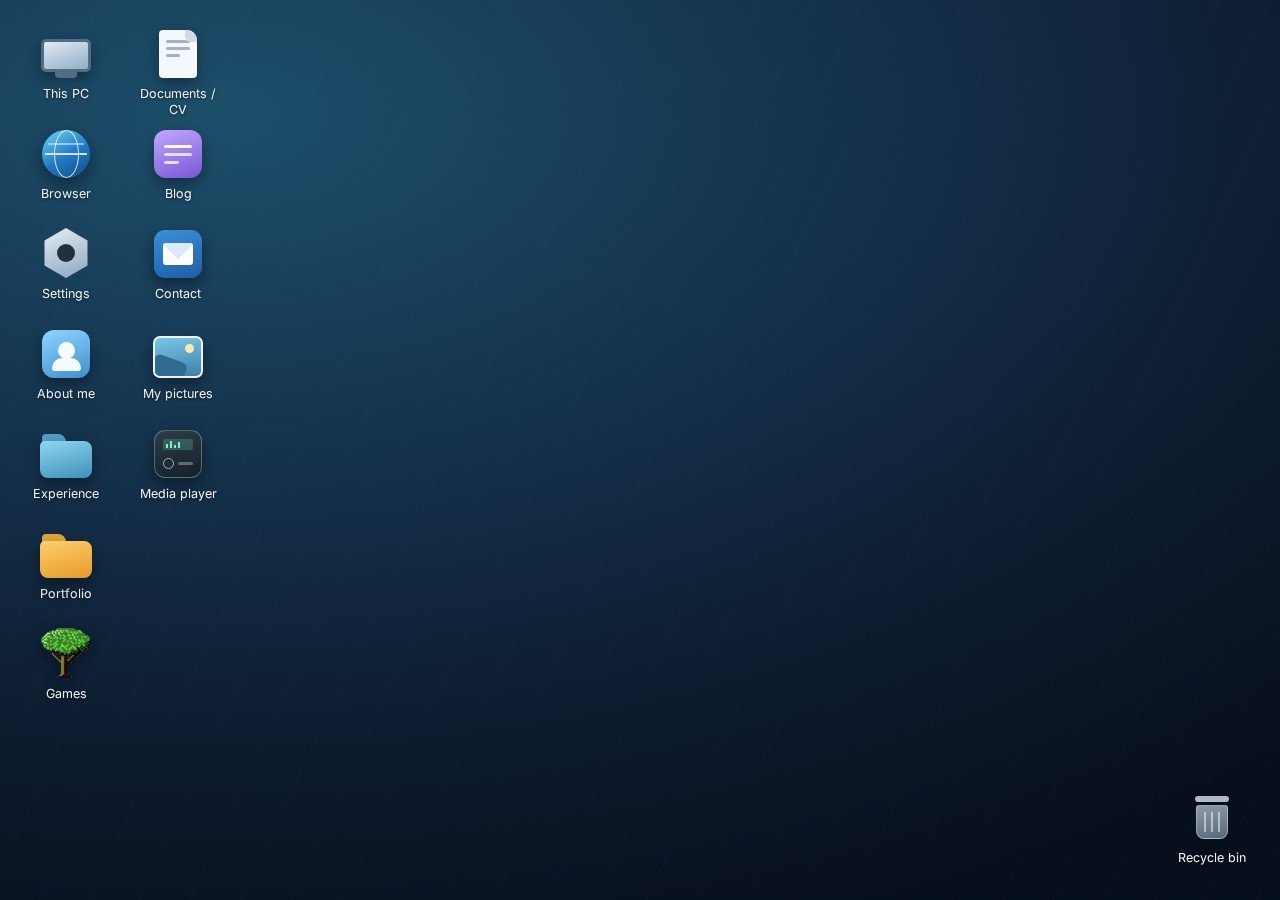The image size is (1280, 900).
Task: Click the "Games" label text
Action: 66,694
